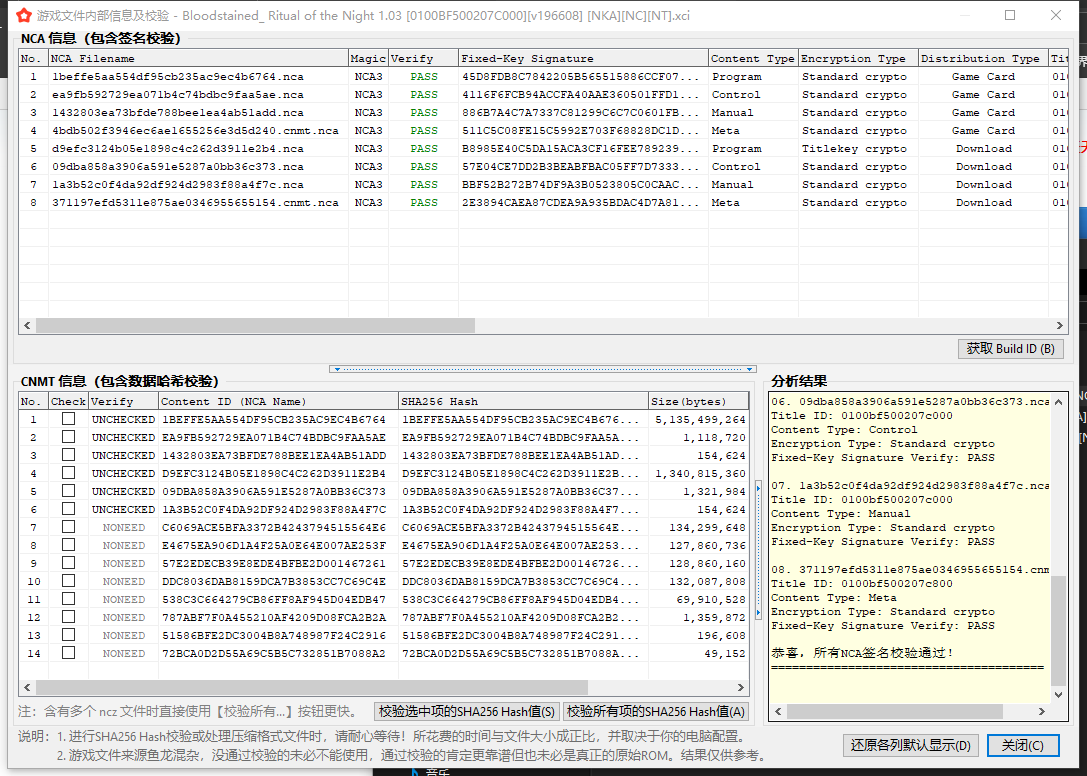
Task: Select row 09dba858a3906a591e5287a0bb36c373.nca
Action: coord(544,166)
